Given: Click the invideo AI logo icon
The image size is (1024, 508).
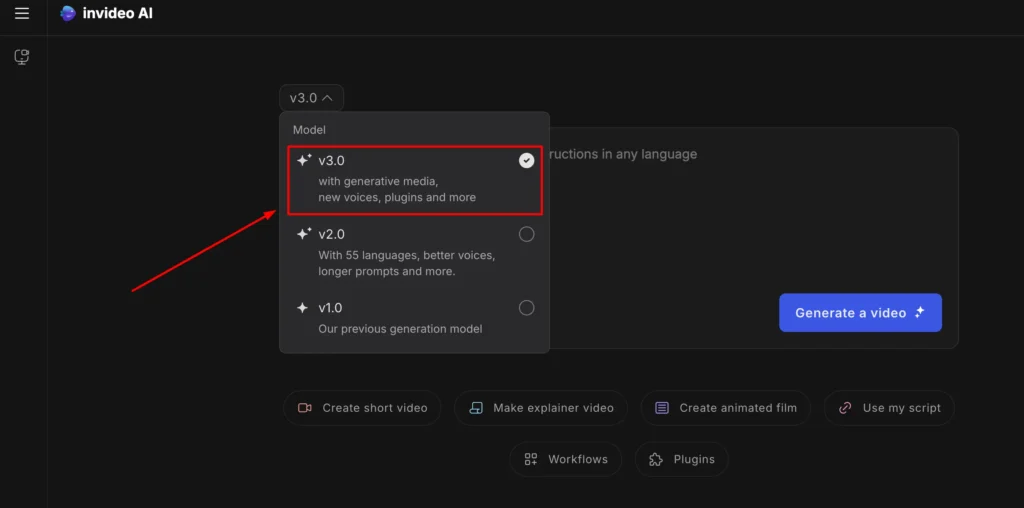Looking at the screenshot, I should tap(68, 13).
